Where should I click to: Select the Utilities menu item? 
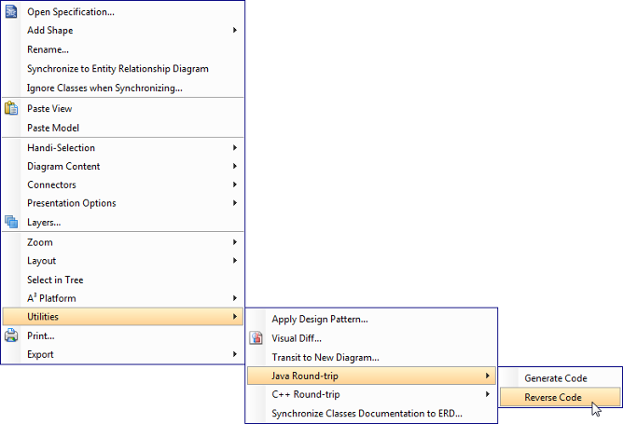(x=123, y=316)
